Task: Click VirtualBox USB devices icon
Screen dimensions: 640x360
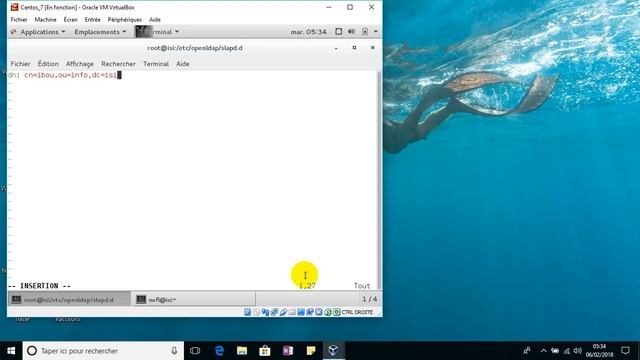Action: pyautogui.click(x=283, y=312)
